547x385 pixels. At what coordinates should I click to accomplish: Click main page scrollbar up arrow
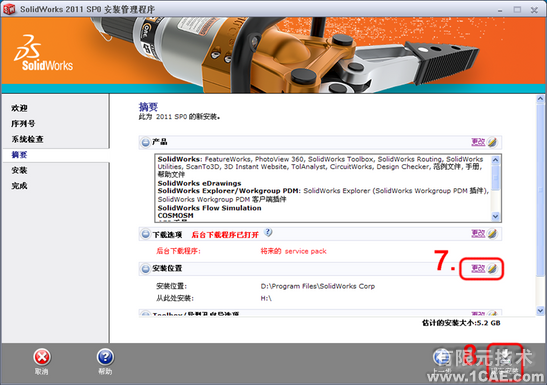coord(540,99)
